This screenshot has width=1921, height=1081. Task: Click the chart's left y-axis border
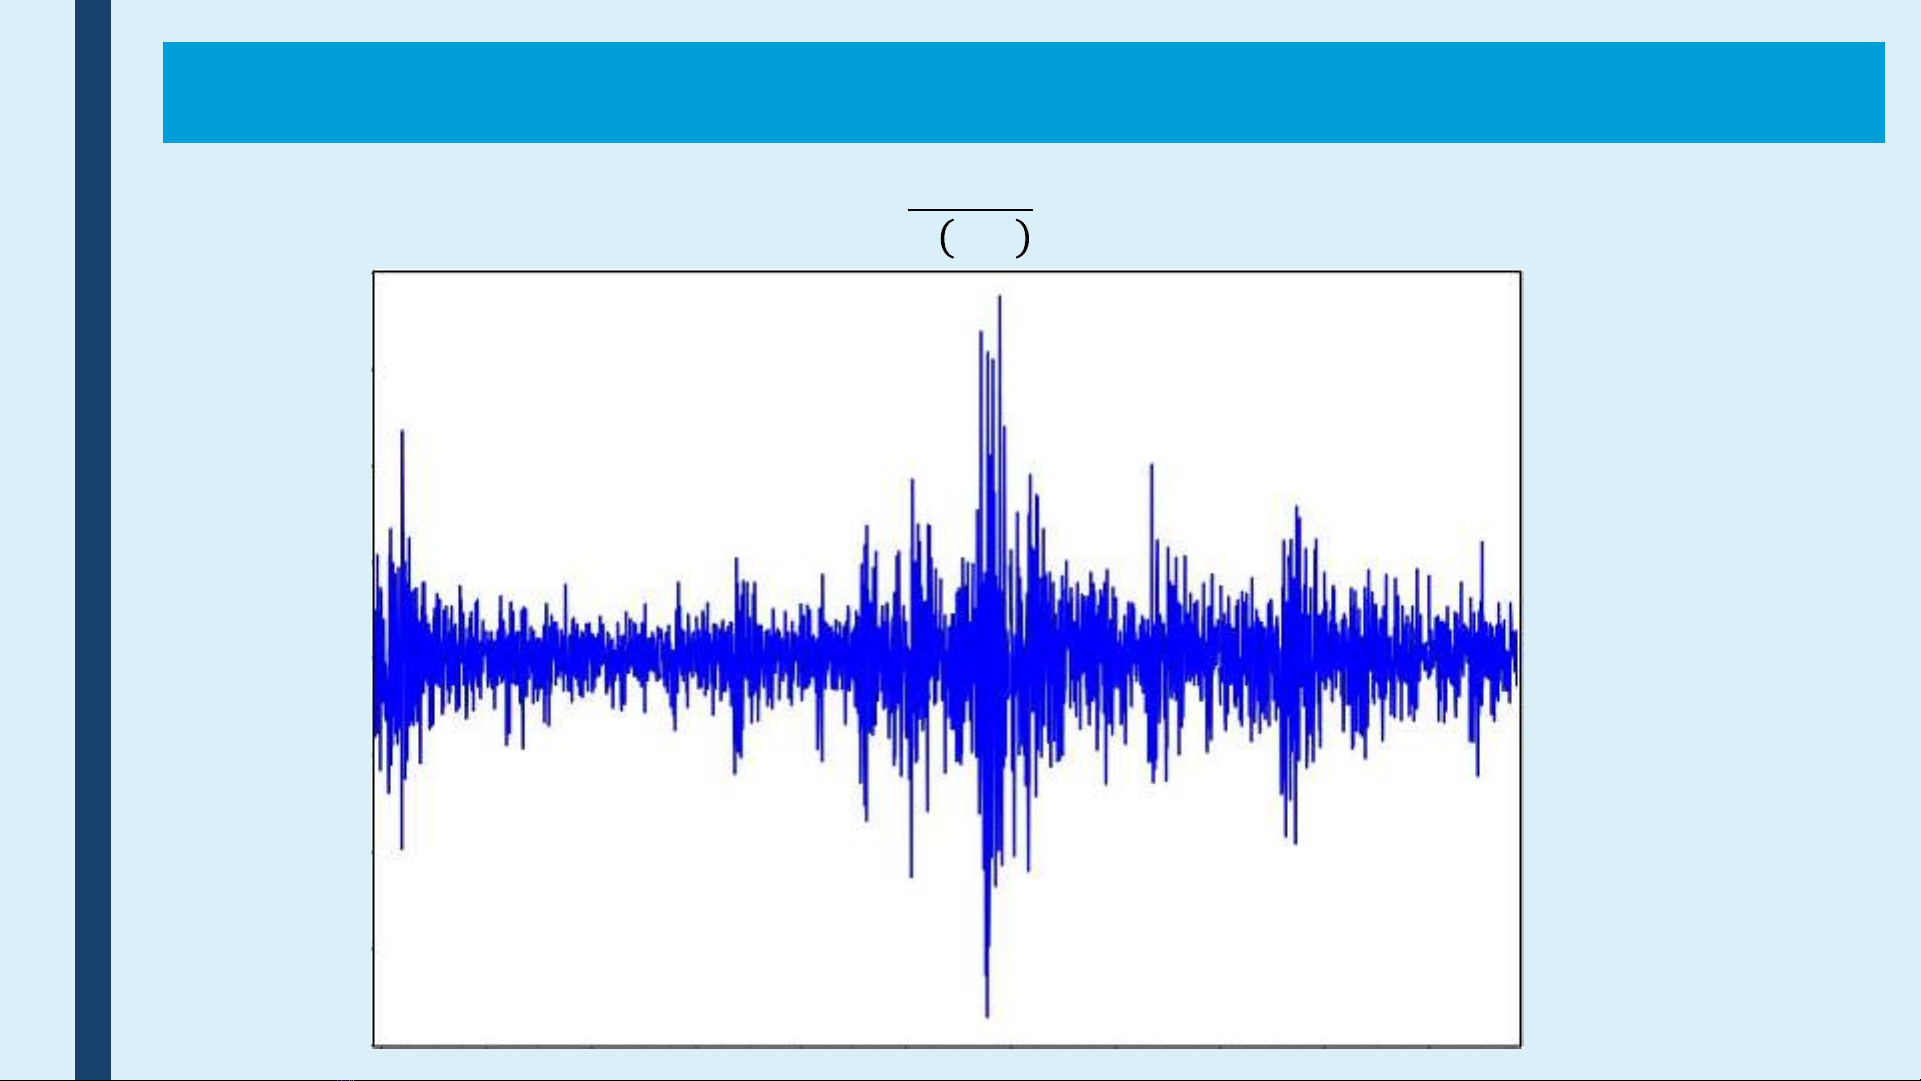[374, 660]
